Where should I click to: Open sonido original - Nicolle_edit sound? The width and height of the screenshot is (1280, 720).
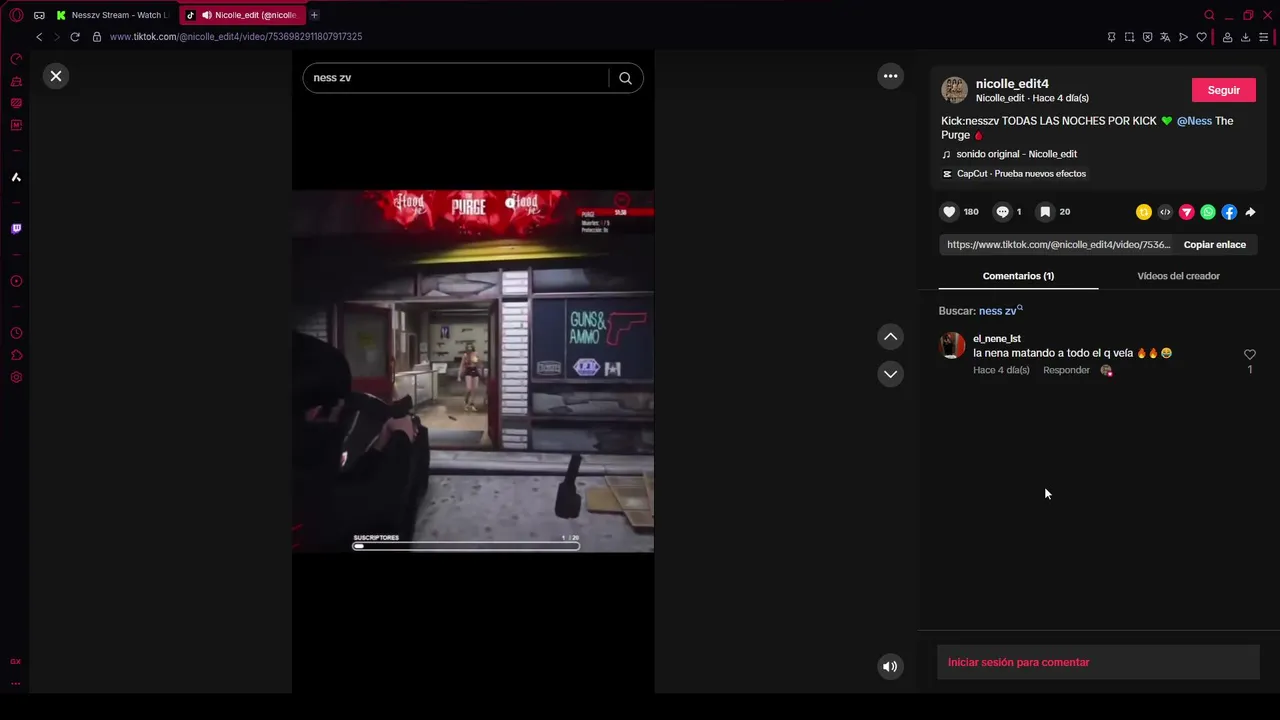(x=1016, y=154)
